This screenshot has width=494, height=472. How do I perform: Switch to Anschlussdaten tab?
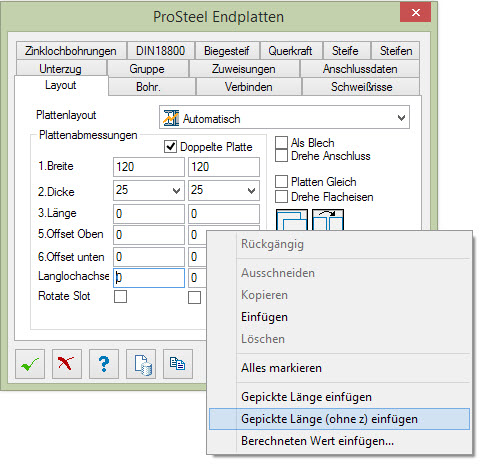[360, 69]
